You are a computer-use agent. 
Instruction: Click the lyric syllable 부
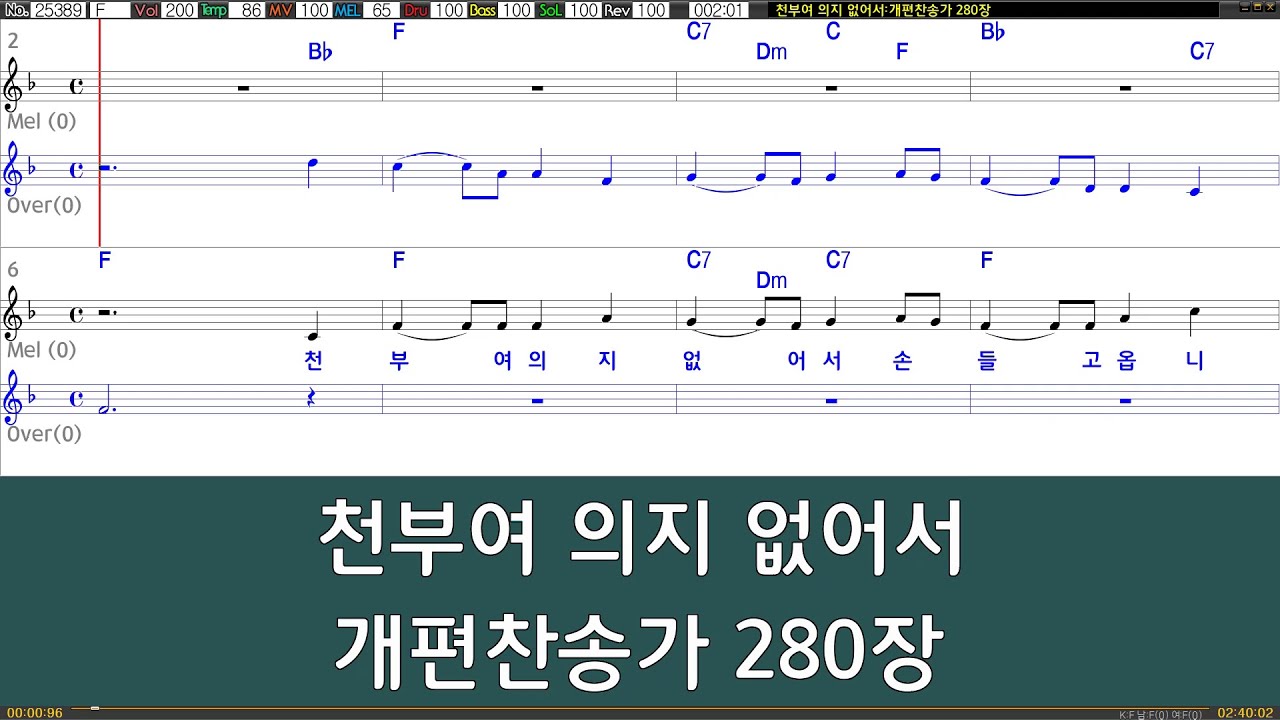click(x=399, y=361)
